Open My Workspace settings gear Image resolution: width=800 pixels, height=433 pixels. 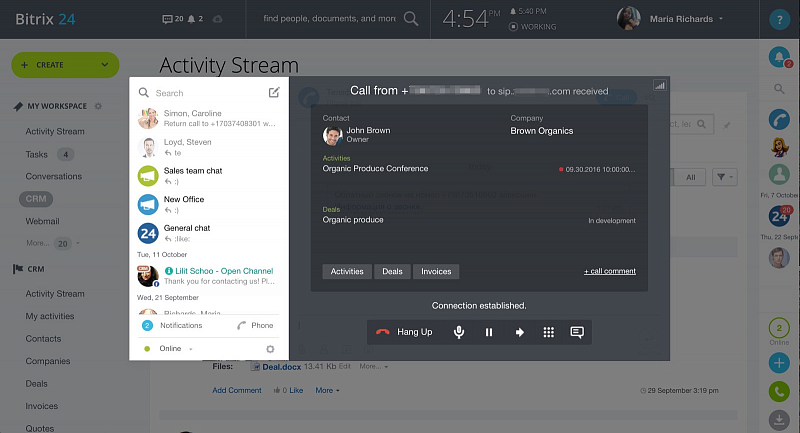pos(98,106)
